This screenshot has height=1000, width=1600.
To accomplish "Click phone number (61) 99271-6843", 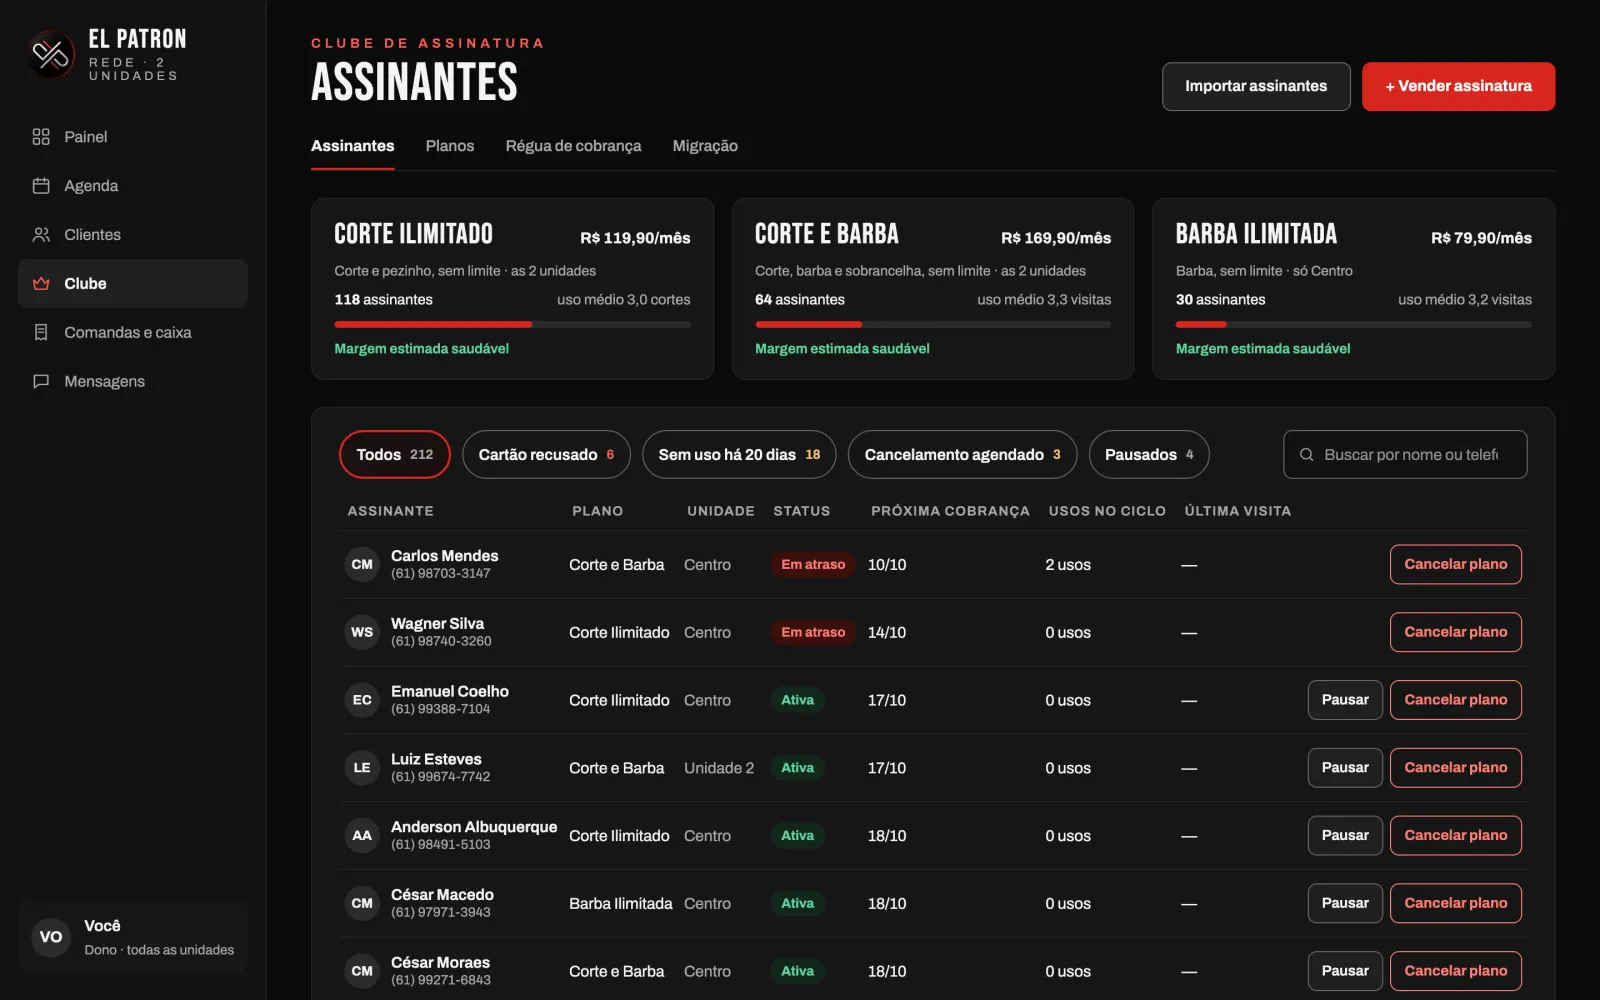I will click(441, 981).
